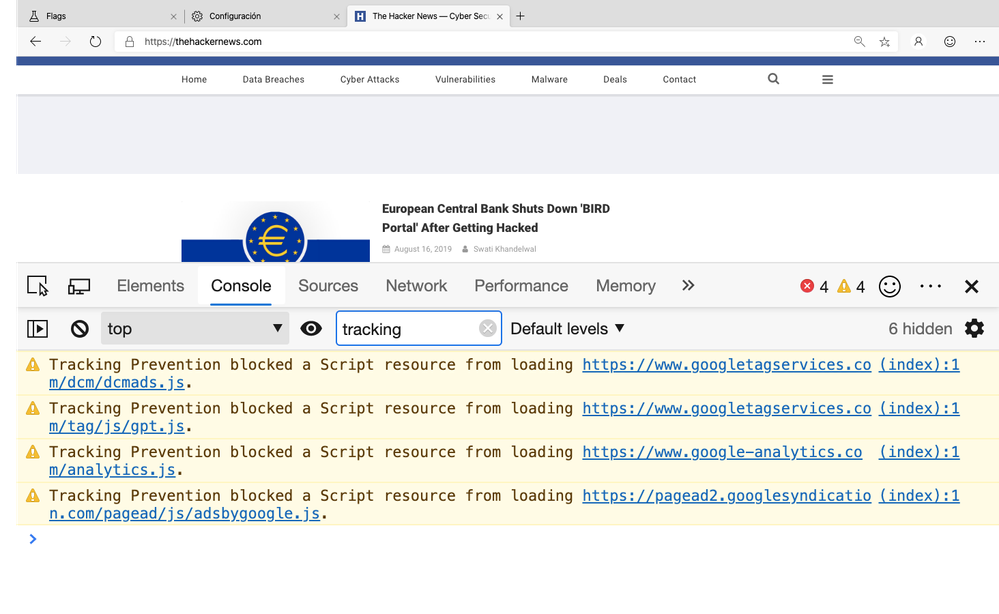Open the profile user icon

(x=918, y=41)
